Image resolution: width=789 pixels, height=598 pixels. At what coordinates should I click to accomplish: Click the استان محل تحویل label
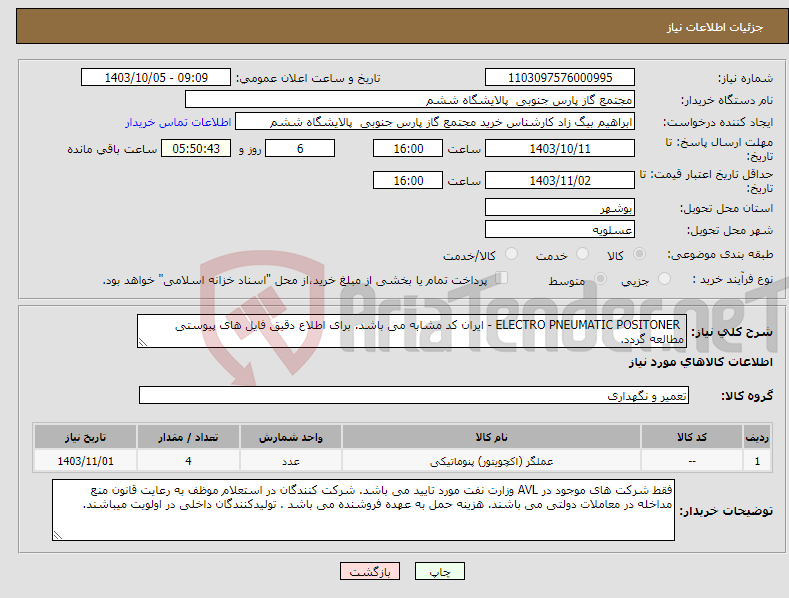727,208
